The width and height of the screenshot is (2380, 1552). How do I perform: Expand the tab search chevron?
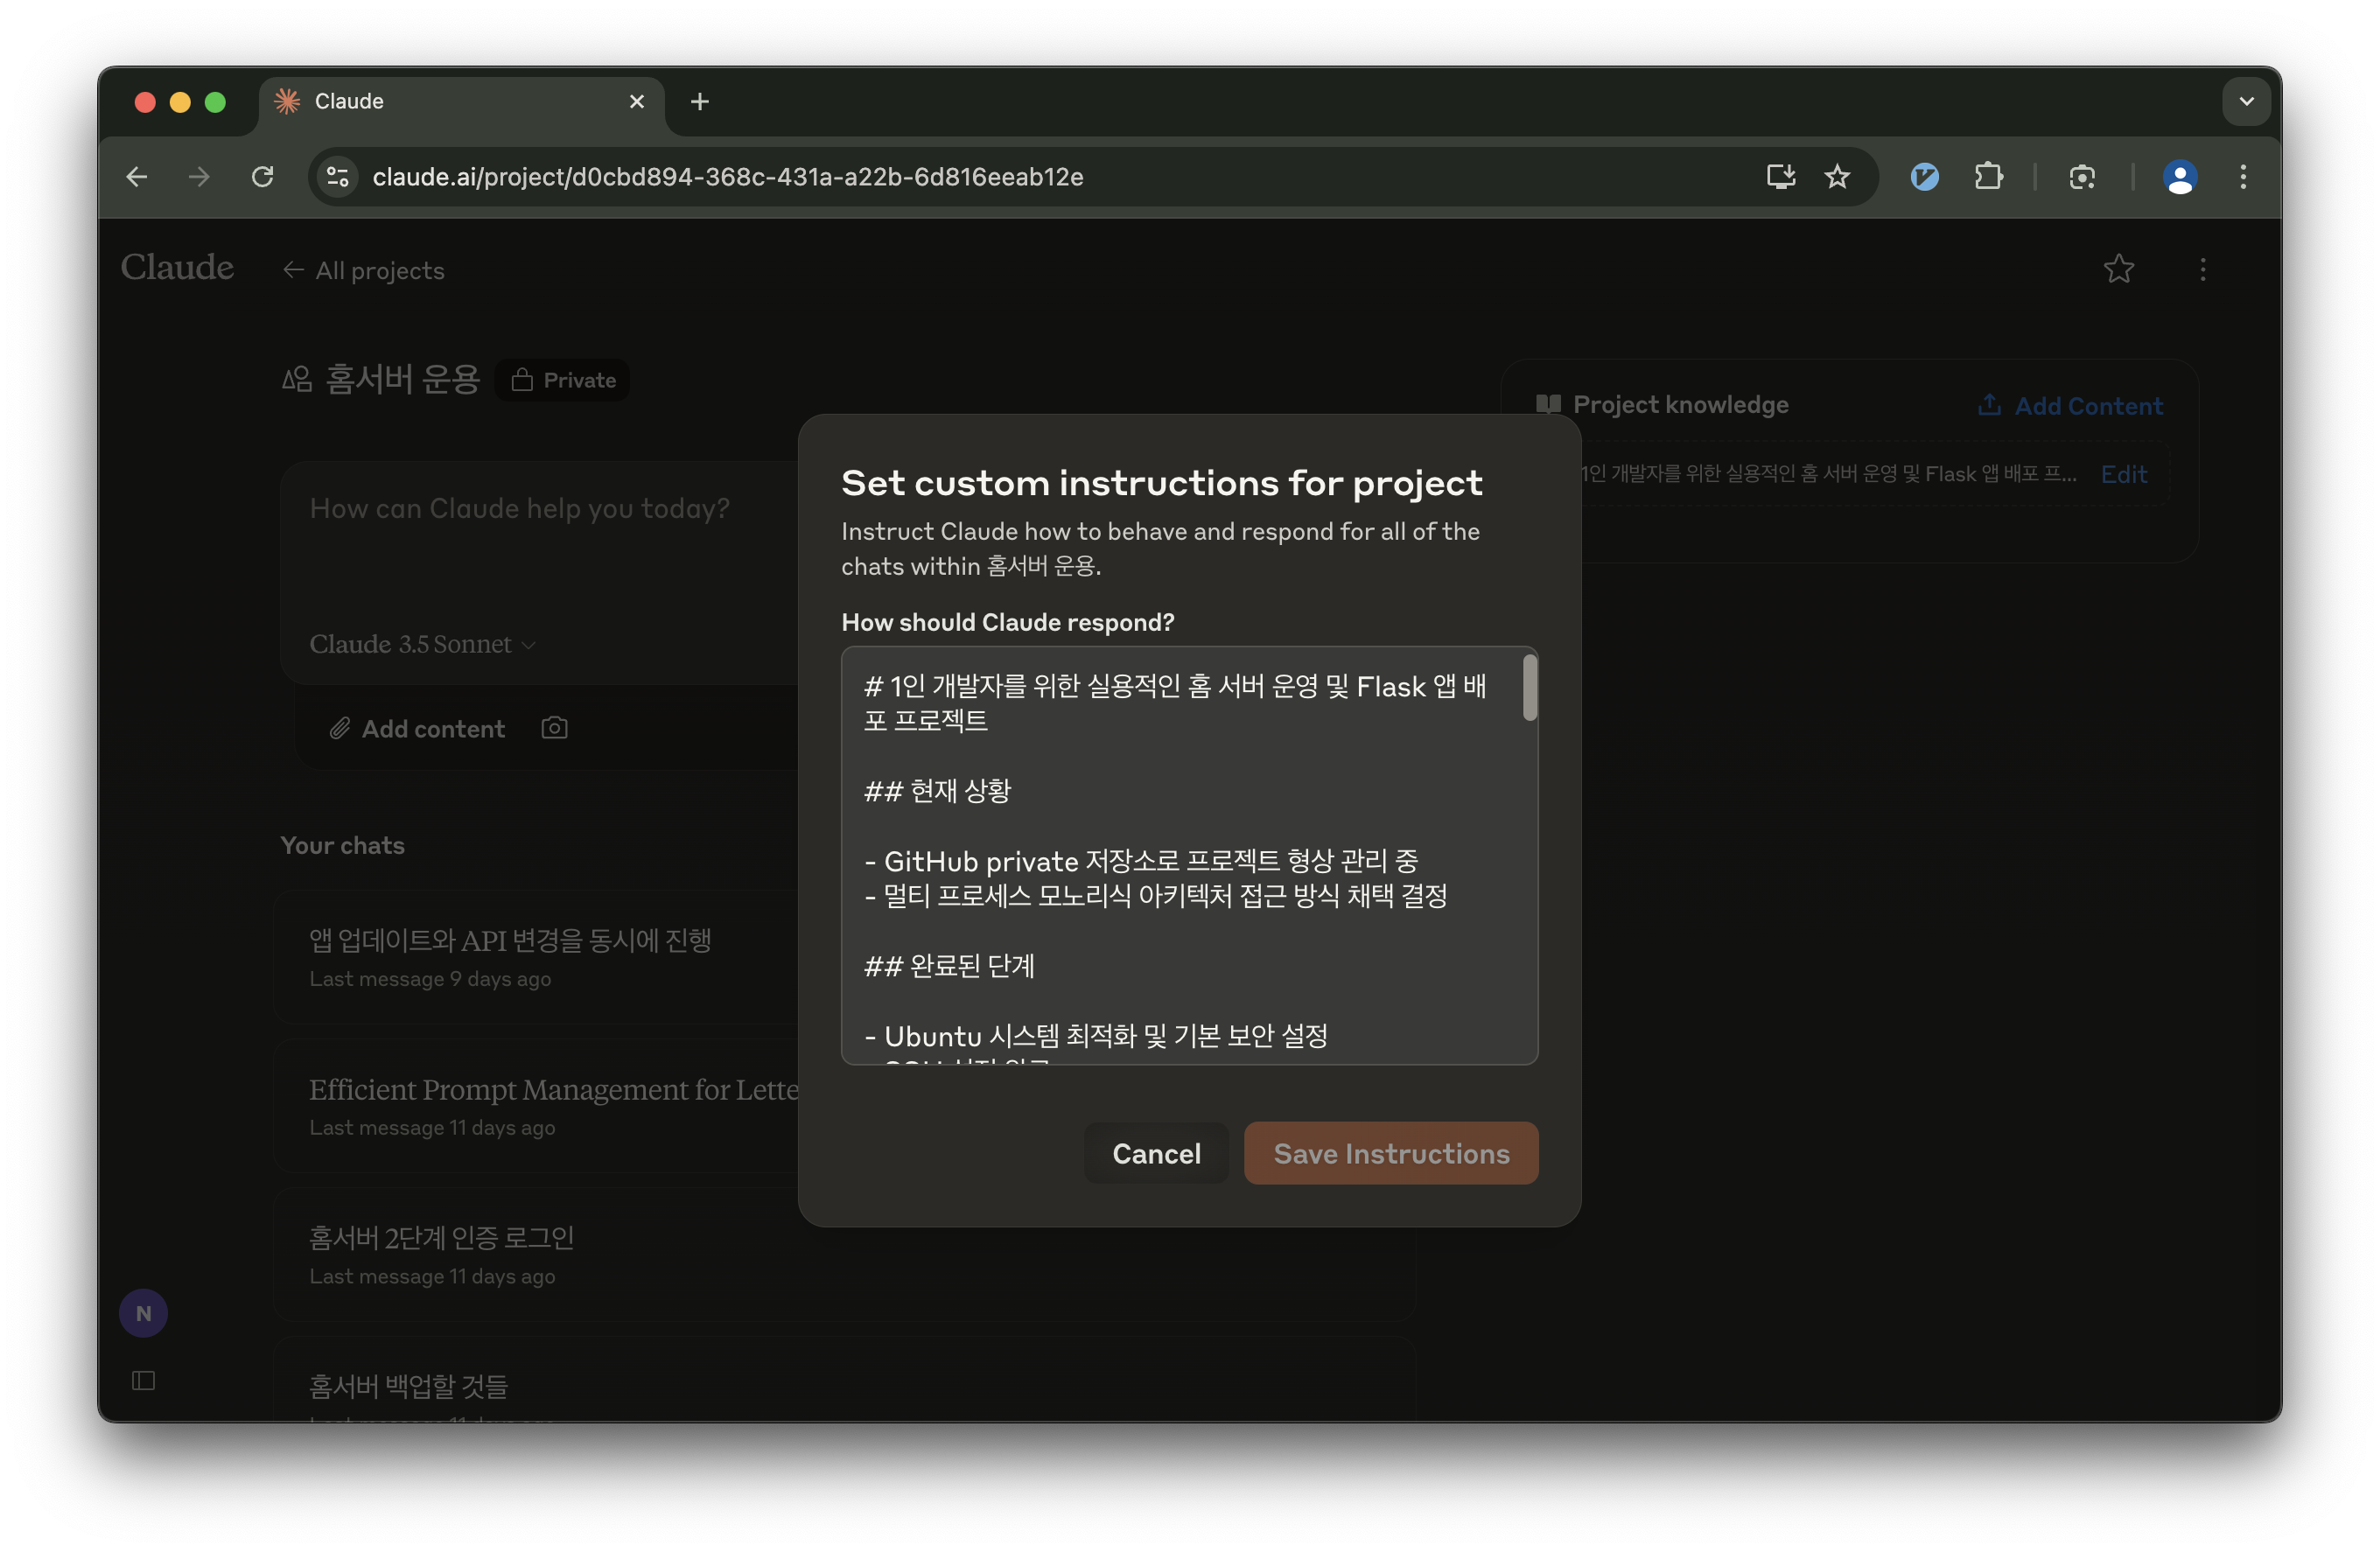[x=2246, y=101]
